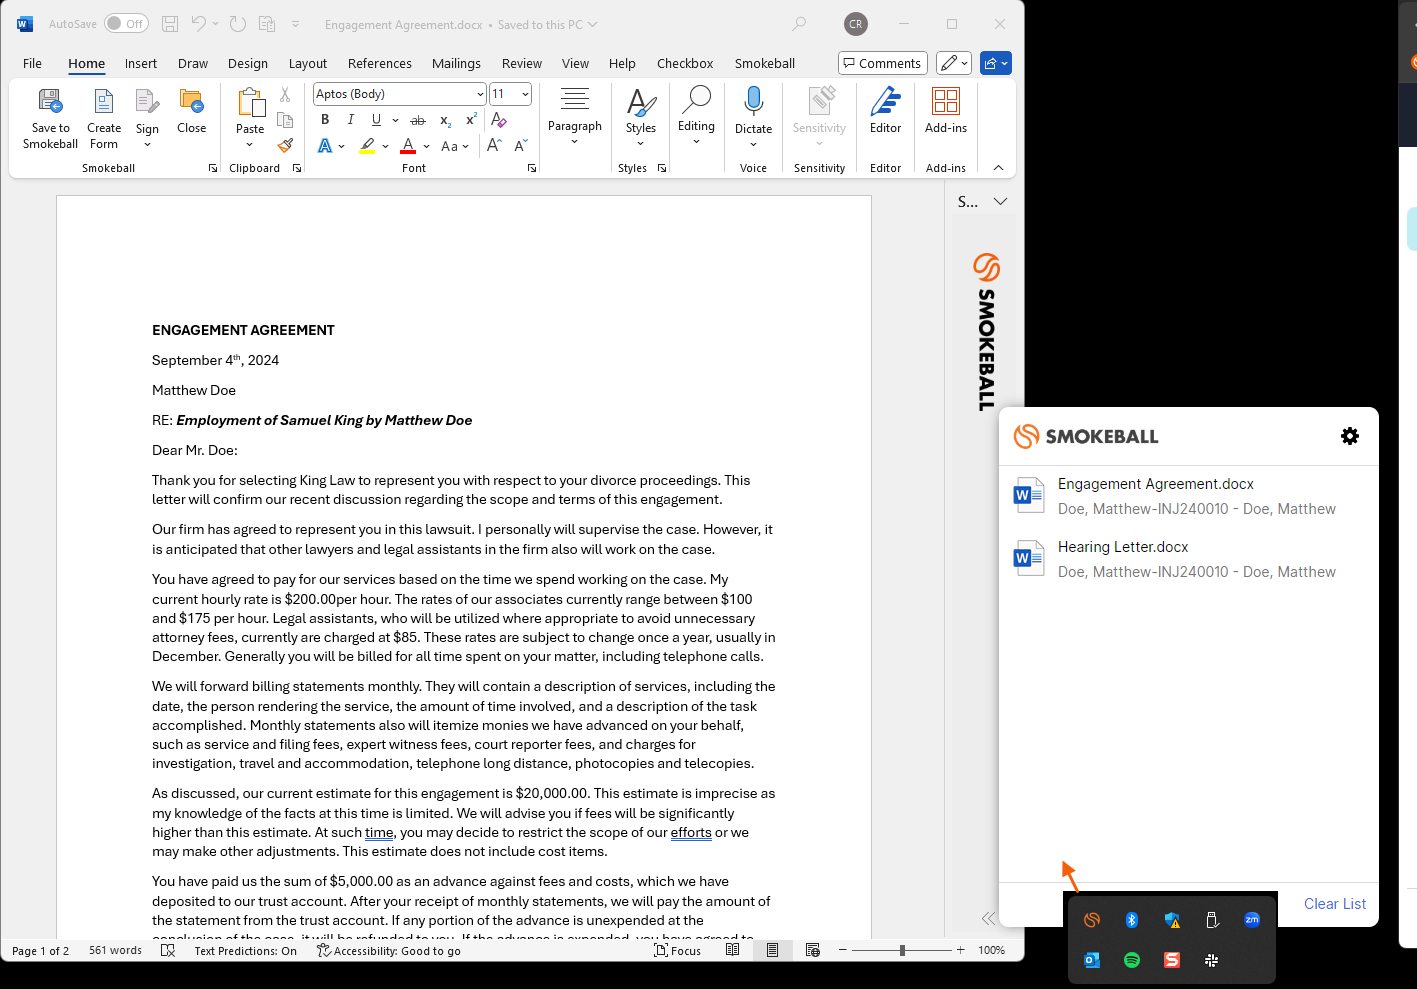Screen dimensions: 1417x989
Task: Open the Smokeball ribbon tab
Action: point(765,63)
